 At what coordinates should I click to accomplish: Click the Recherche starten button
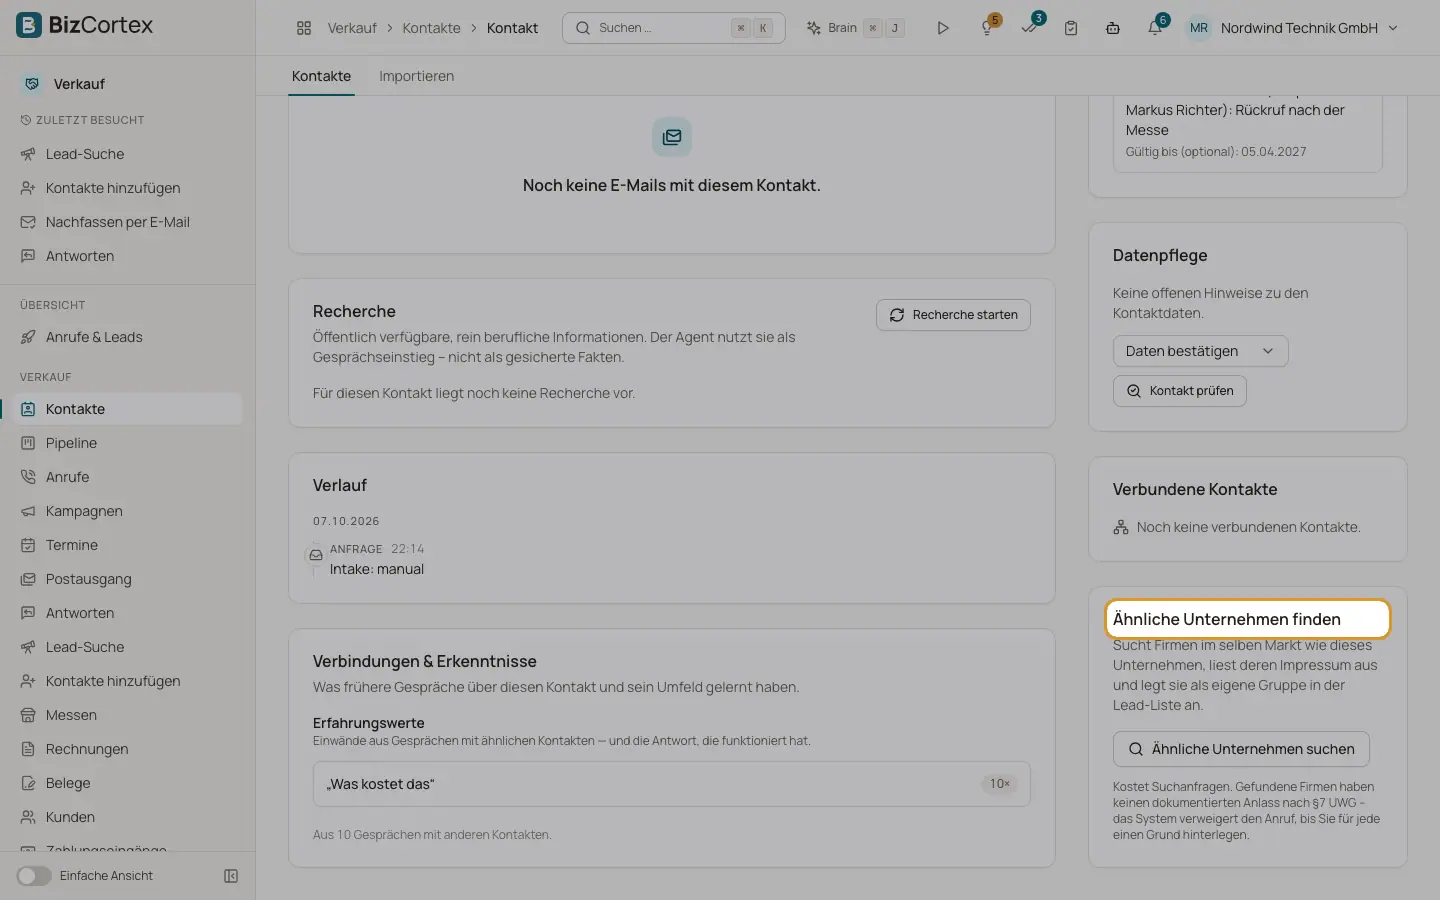(953, 315)
